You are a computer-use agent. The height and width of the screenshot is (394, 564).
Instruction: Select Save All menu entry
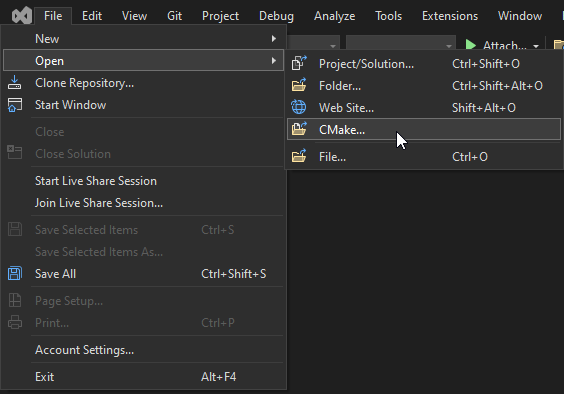(143, 273)
